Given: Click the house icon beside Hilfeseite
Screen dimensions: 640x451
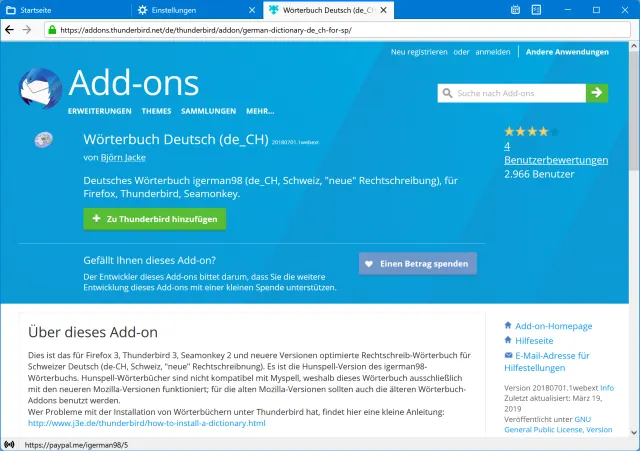Looking at the screenshot, I should click(x=508, y=340).
